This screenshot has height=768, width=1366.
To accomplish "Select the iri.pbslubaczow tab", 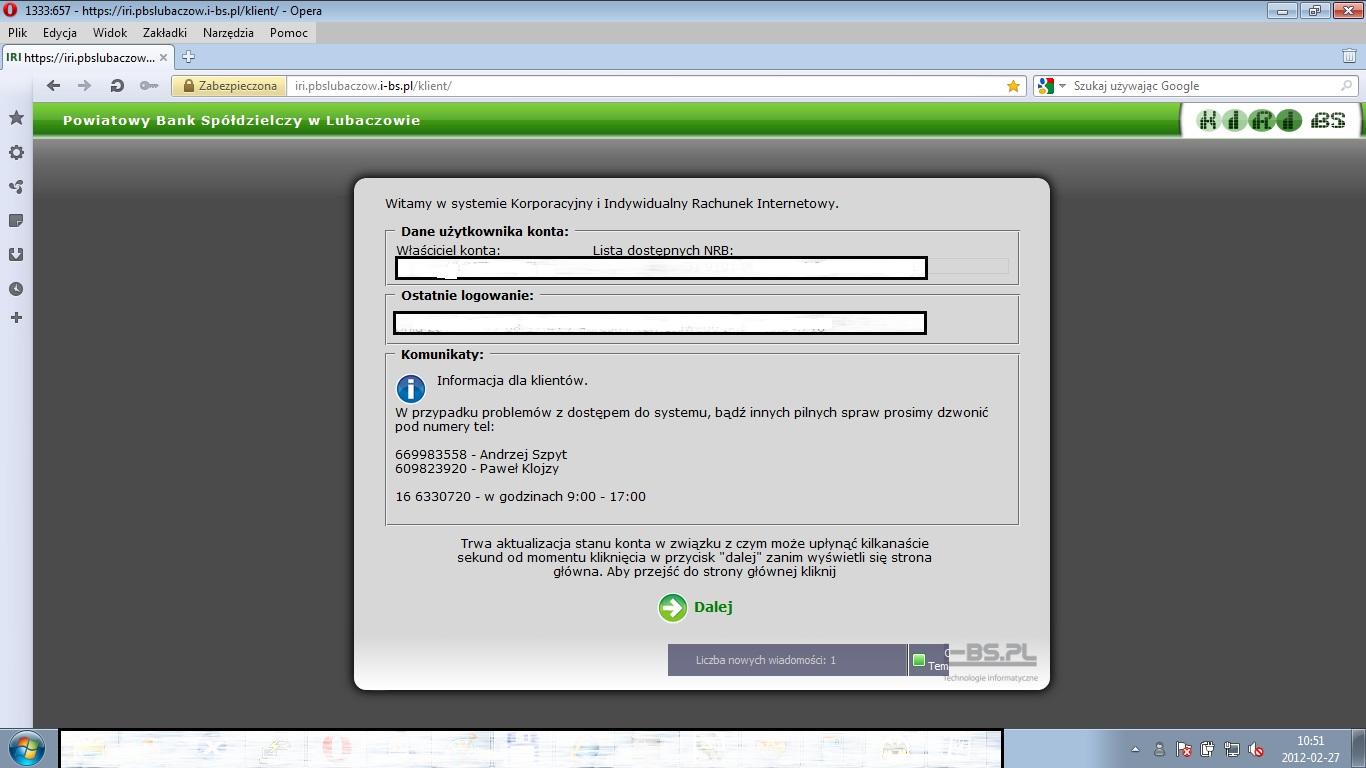I will point(87,57).
